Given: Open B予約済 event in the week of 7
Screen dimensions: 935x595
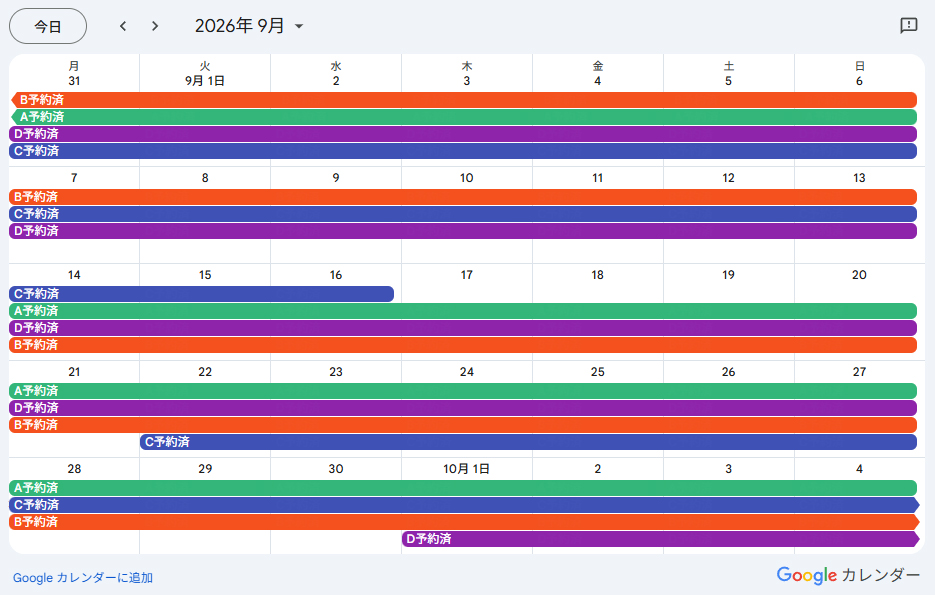Looking at the screenshot, I should tap(463, 197).
